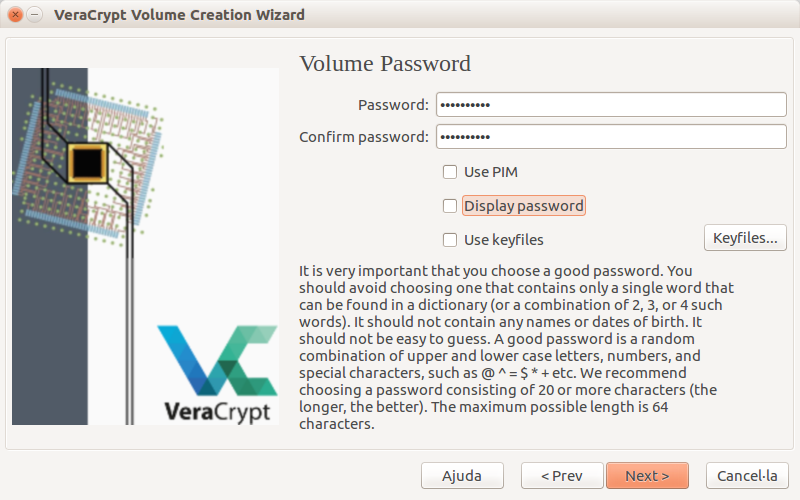Click the password advice paragraph
This screenshot has width=800, height=500.
click(x=517, y=347)
